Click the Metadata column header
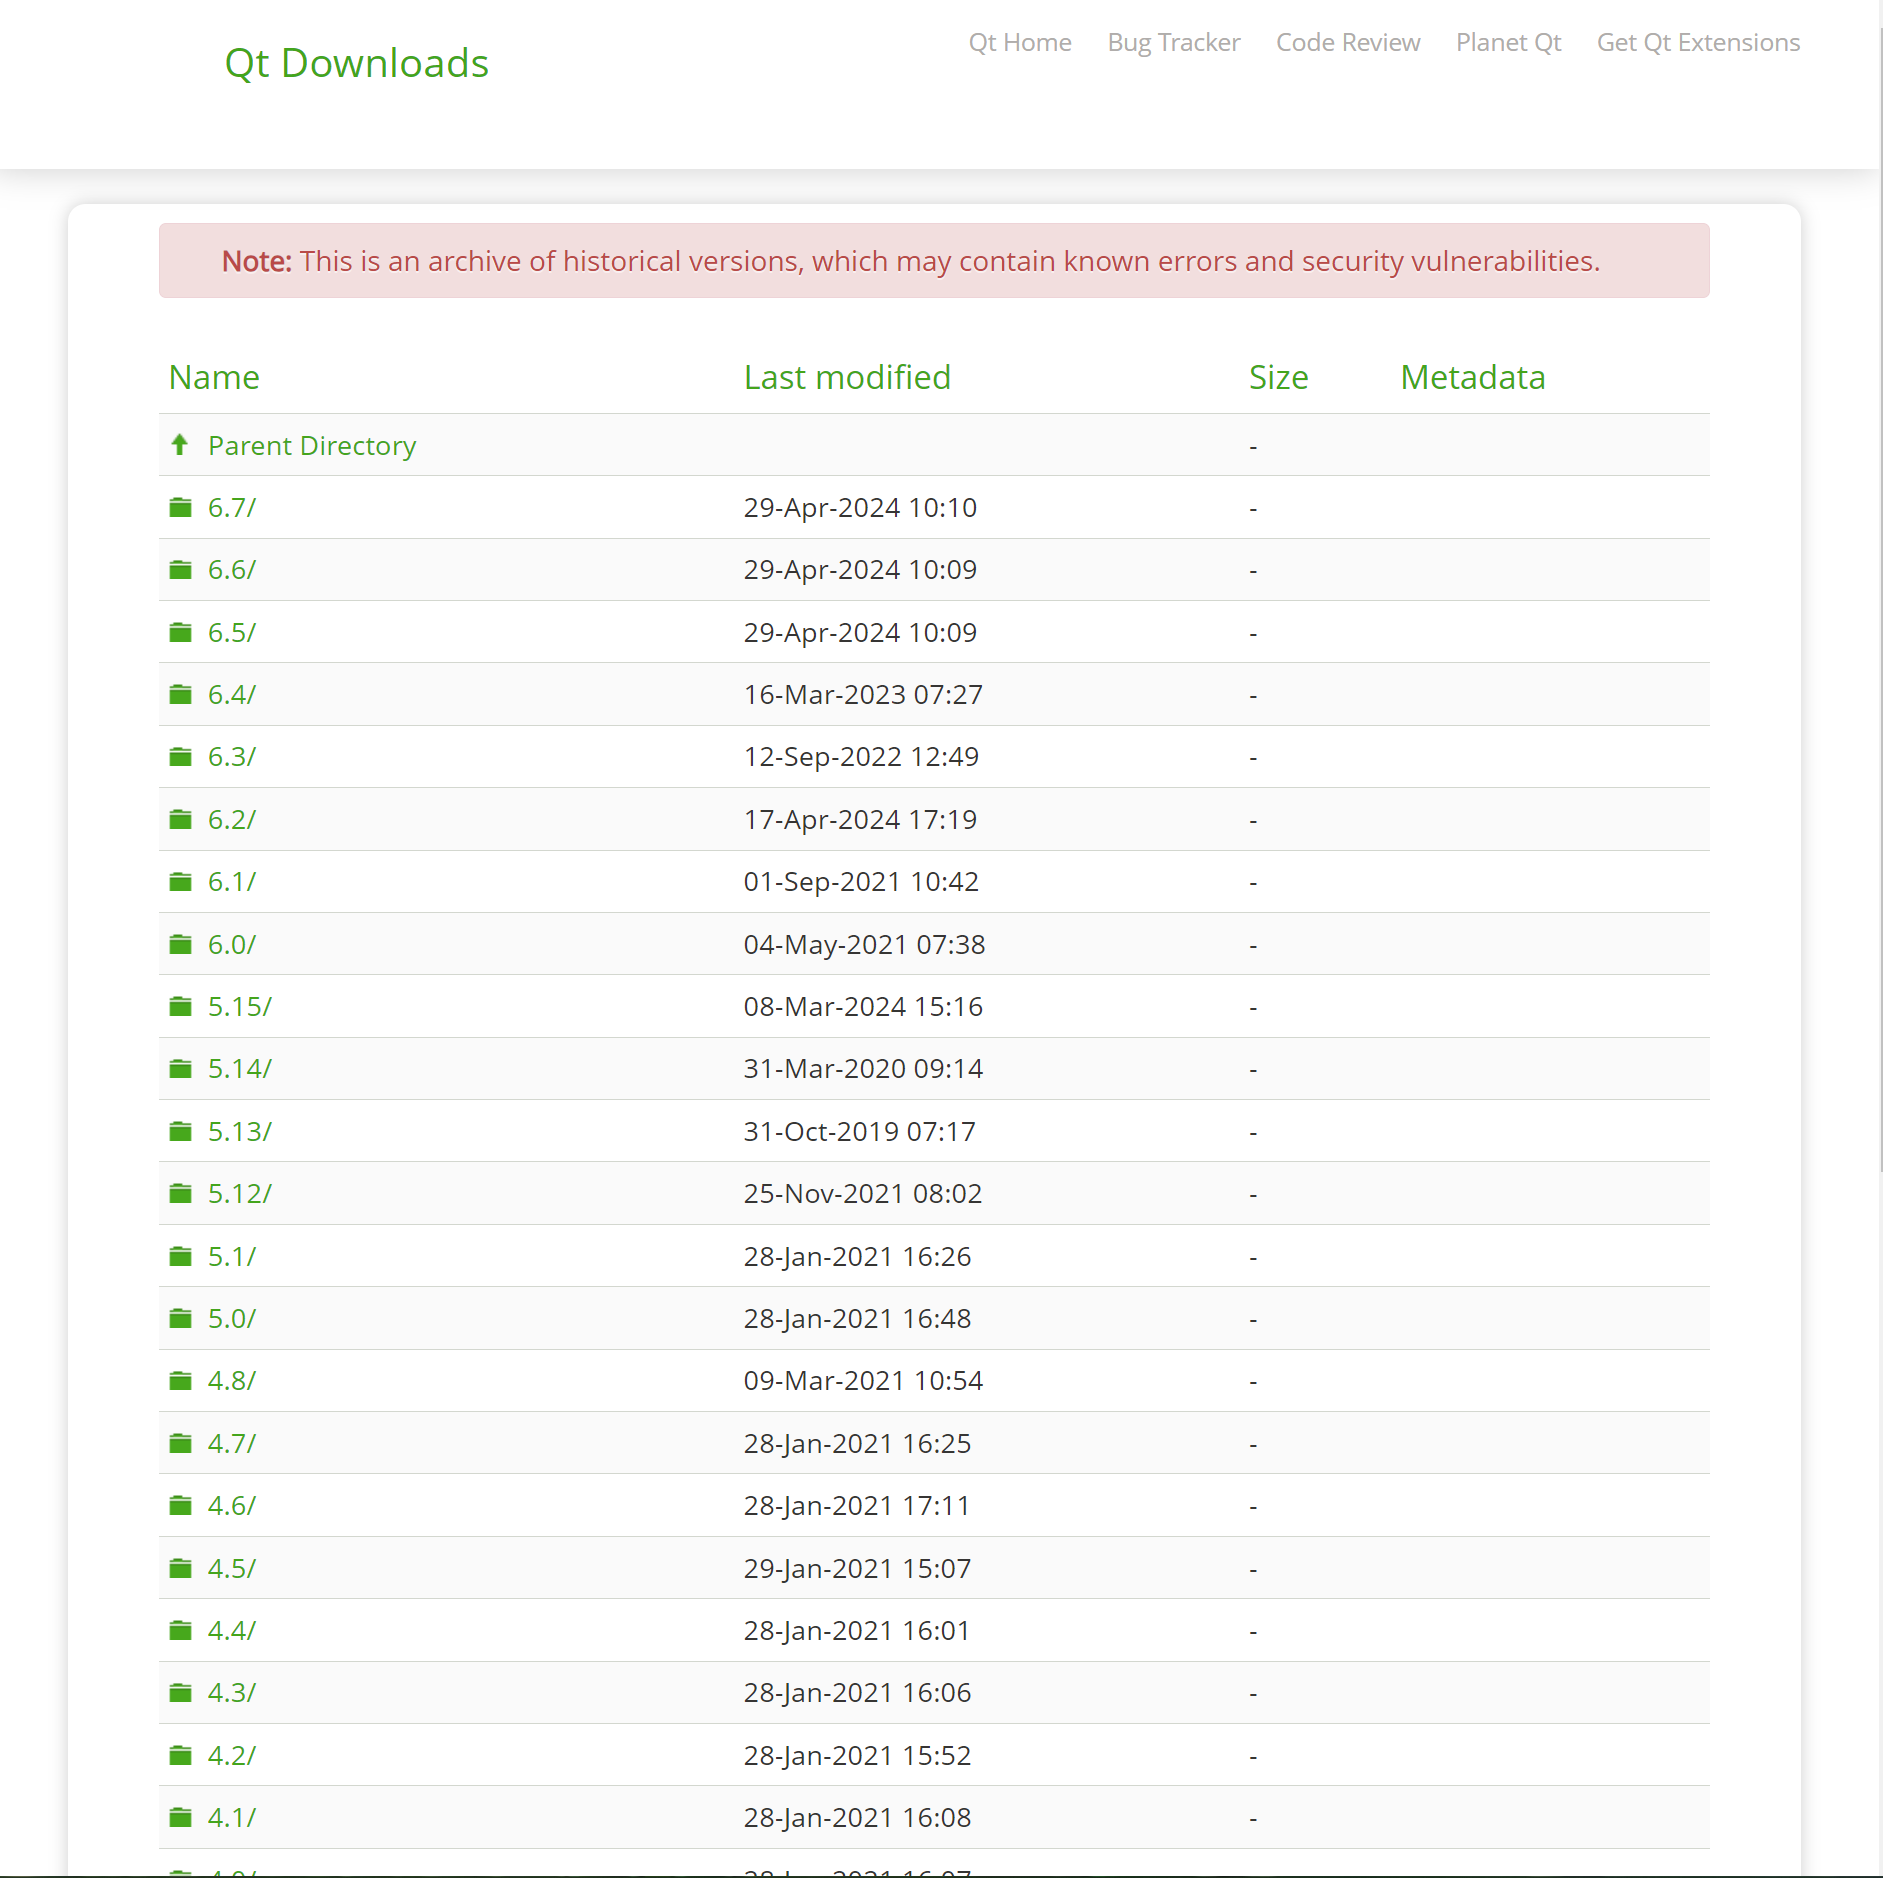The width and height of the screenshot is (1883, 1878). tap(1473, 377)
